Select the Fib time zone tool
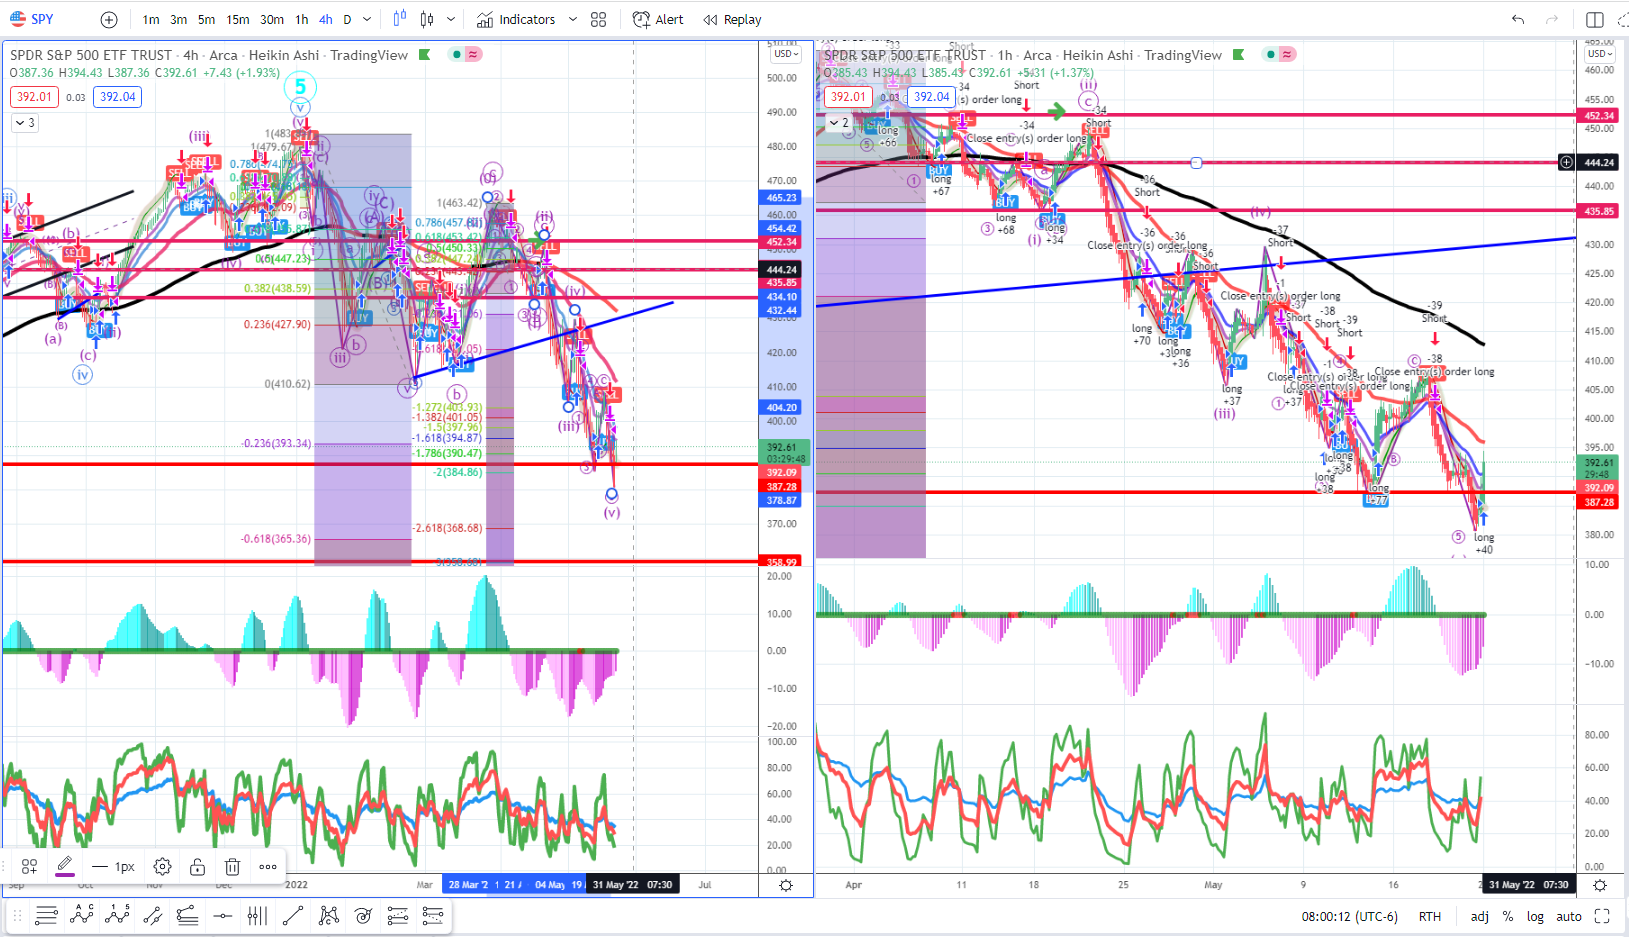Screen dimensions: 1629x937 point(257,915)
